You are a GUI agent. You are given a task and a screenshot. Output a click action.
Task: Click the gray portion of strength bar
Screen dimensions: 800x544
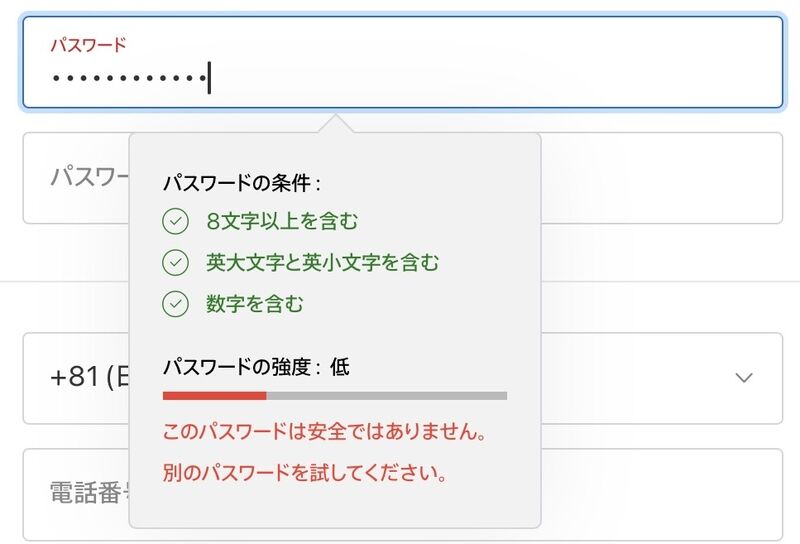387,396
